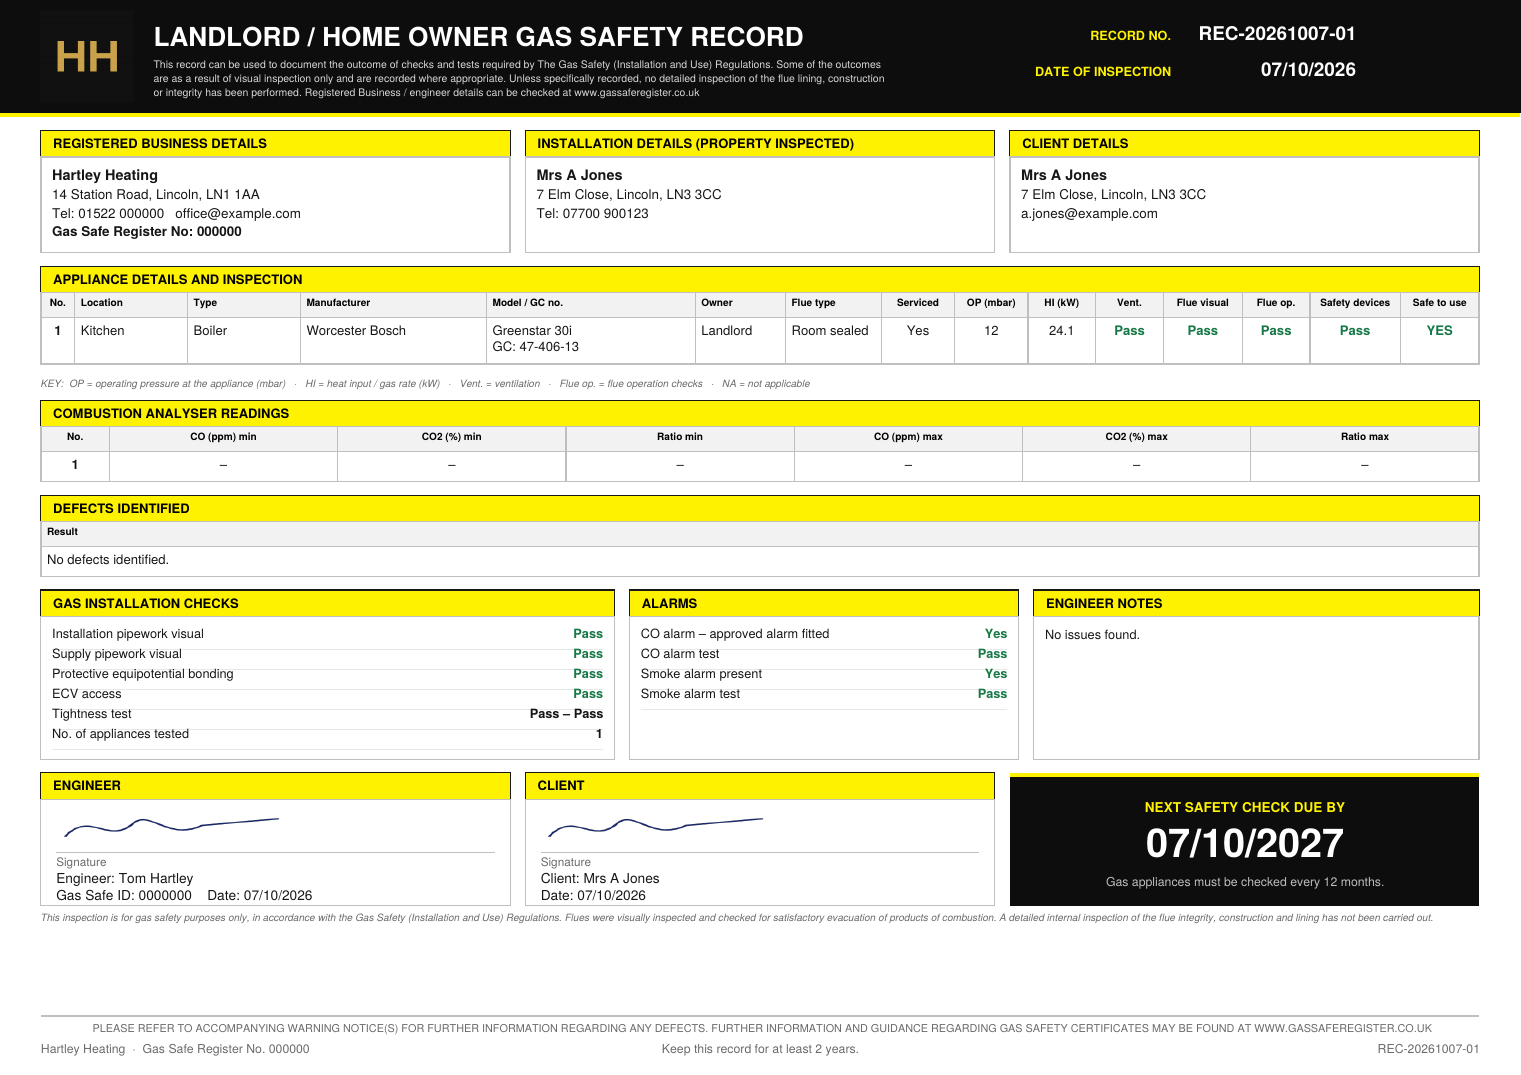The width and height of the screenshot is (1521, 1075).
Task: Click 'CO alarm – approved alarm fitted' label
Action: [735, 634]
